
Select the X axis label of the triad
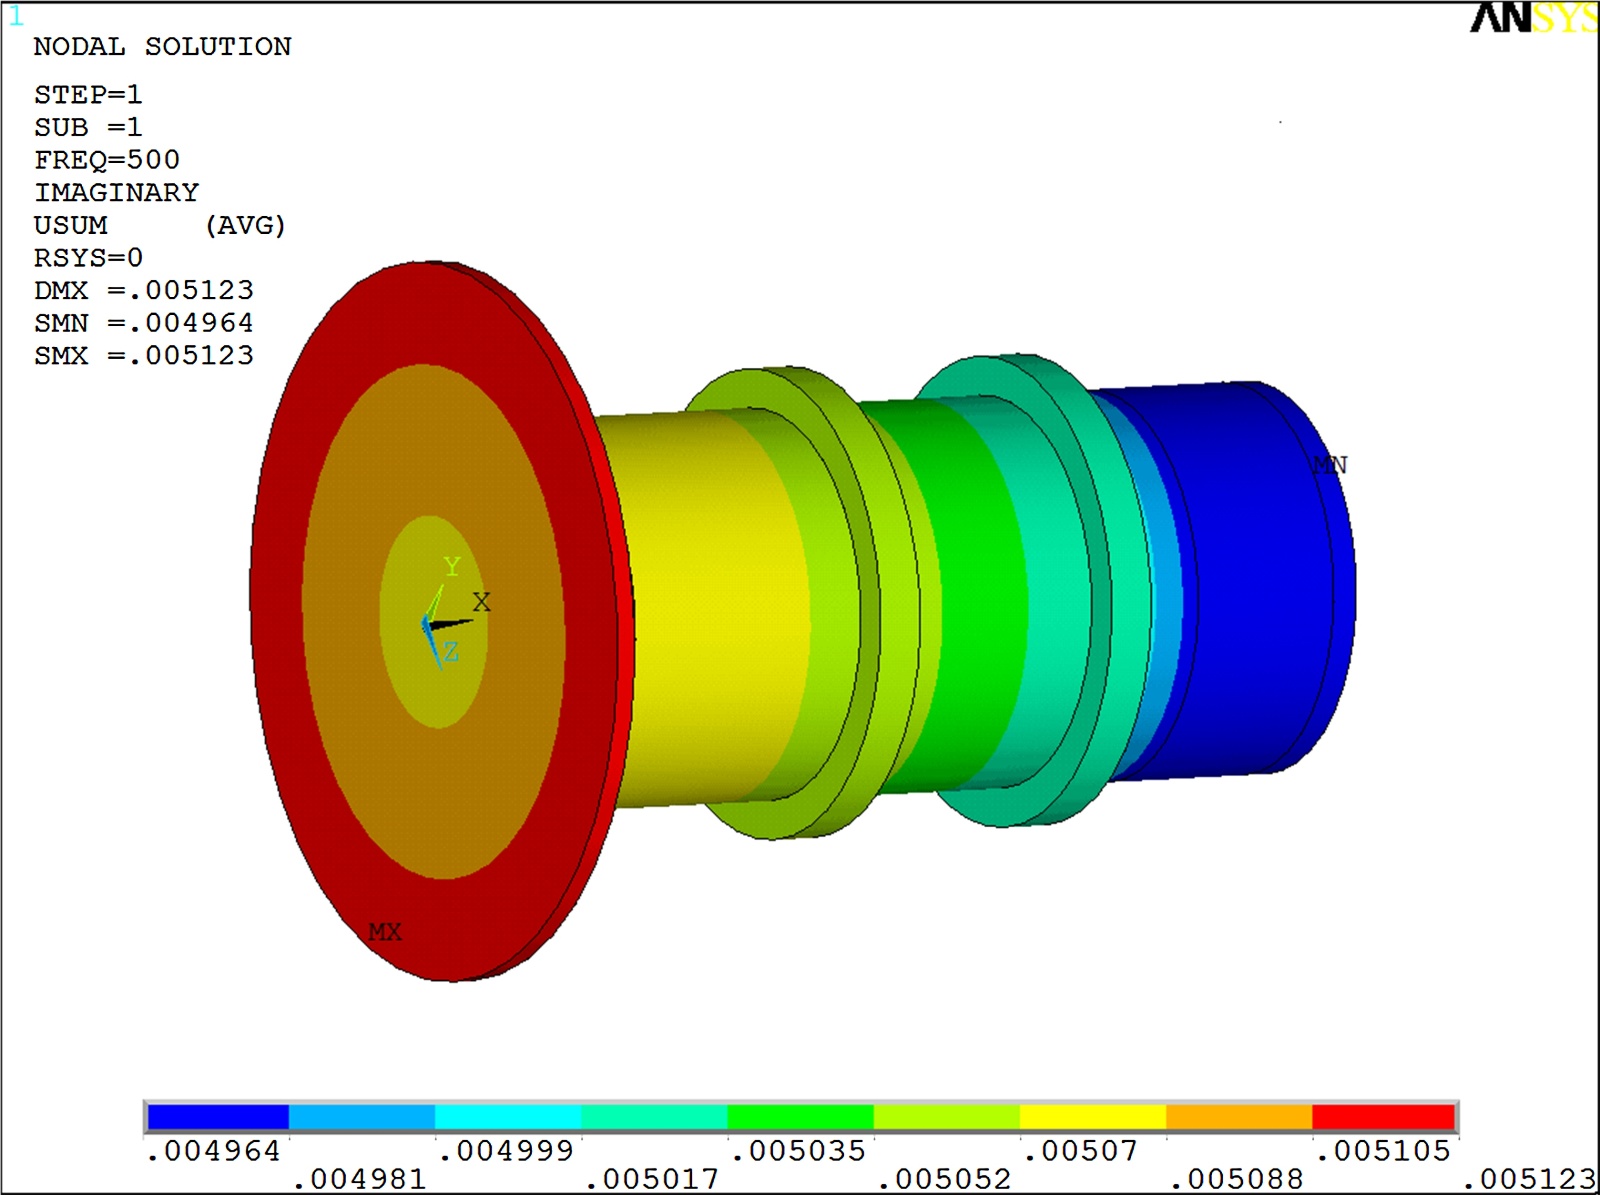click(x=481, y=602)
